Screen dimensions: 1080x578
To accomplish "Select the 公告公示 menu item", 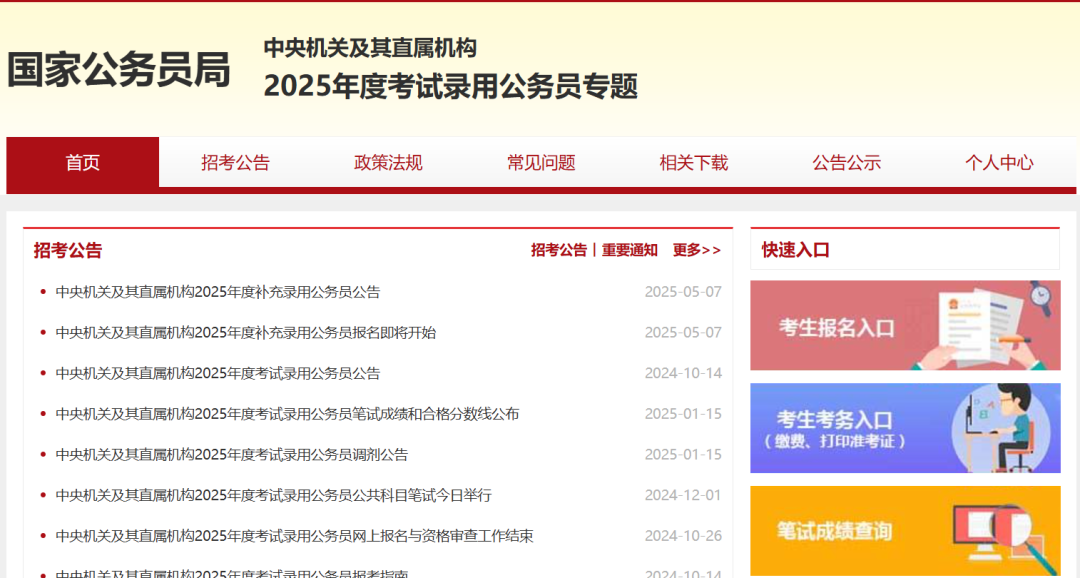I will pos(846,163).
